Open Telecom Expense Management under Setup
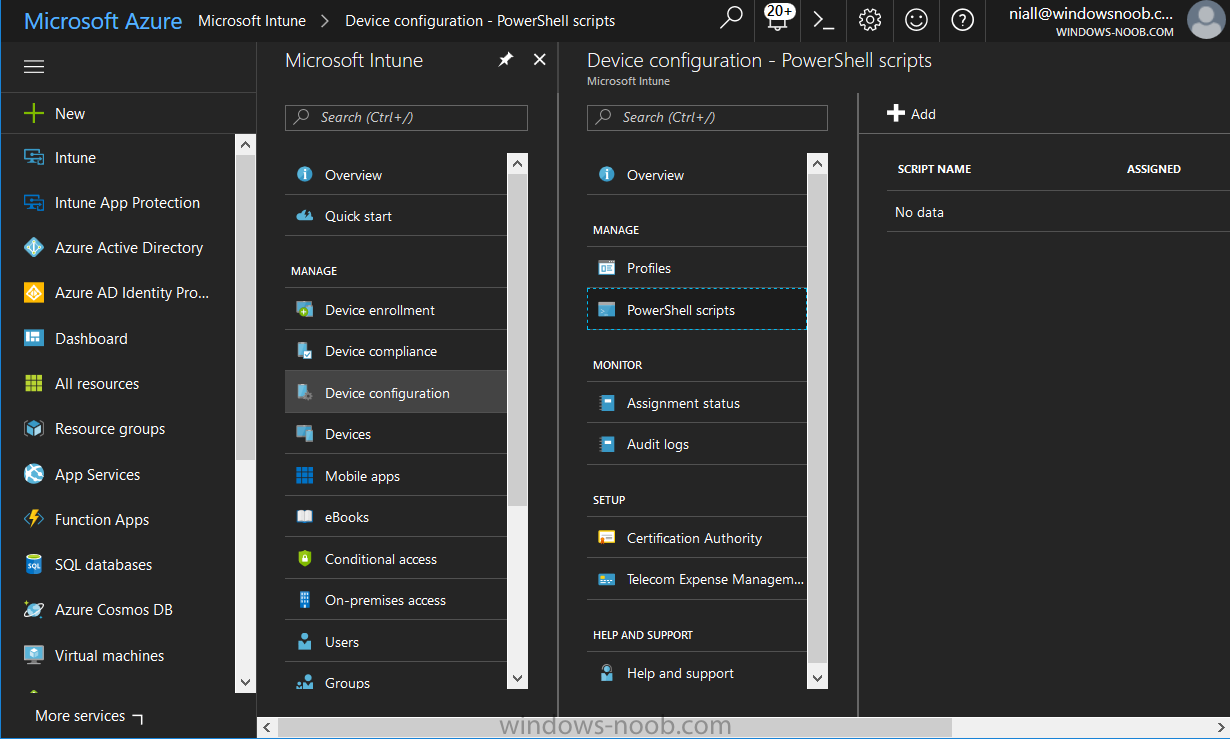 696,579
